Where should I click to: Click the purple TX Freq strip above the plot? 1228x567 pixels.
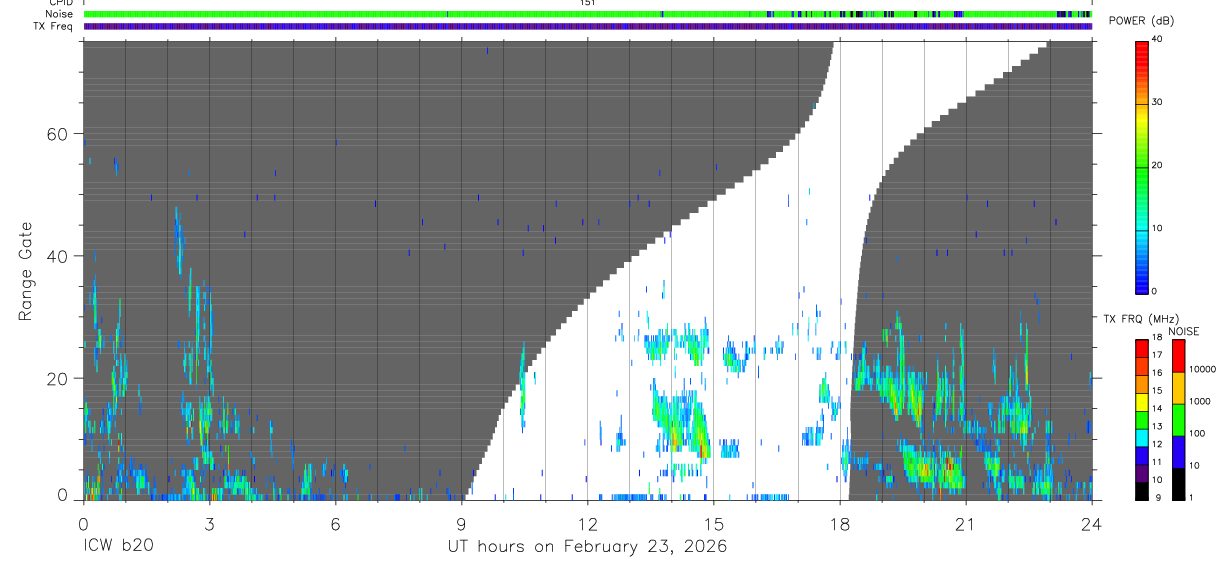(x=587, y=26)
